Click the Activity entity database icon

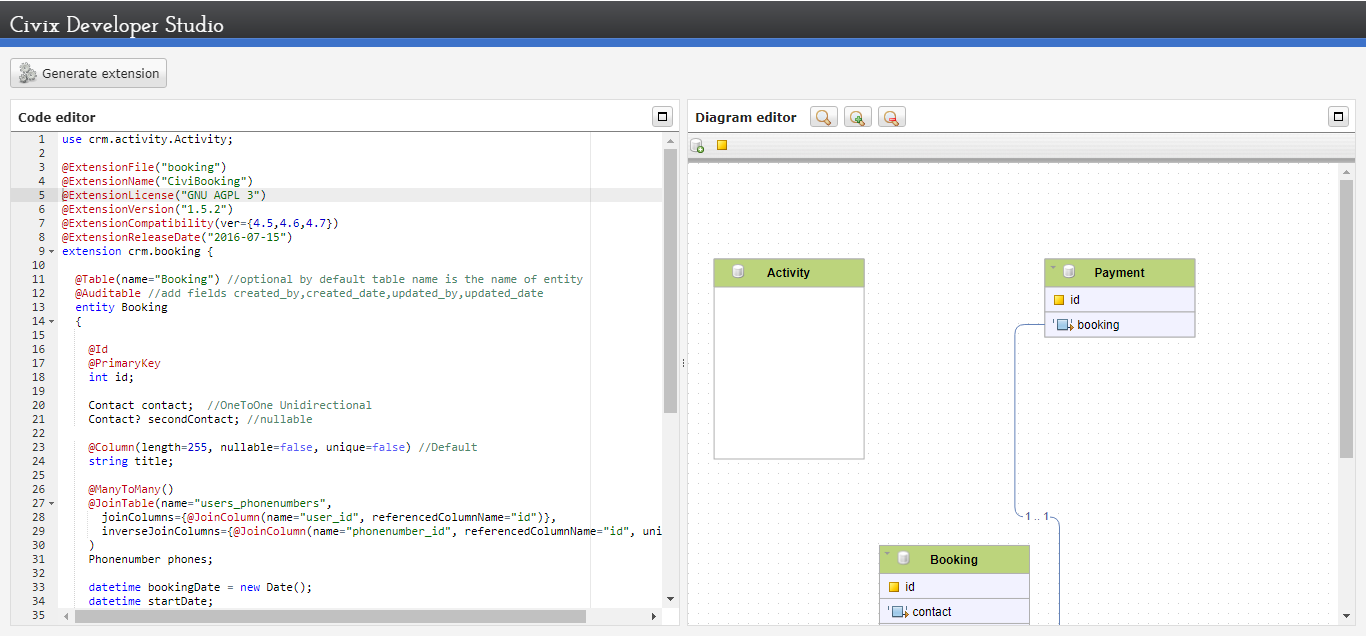(739, 272)
